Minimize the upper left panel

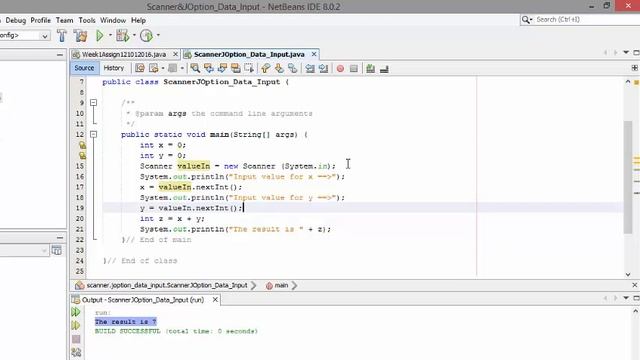60,55
